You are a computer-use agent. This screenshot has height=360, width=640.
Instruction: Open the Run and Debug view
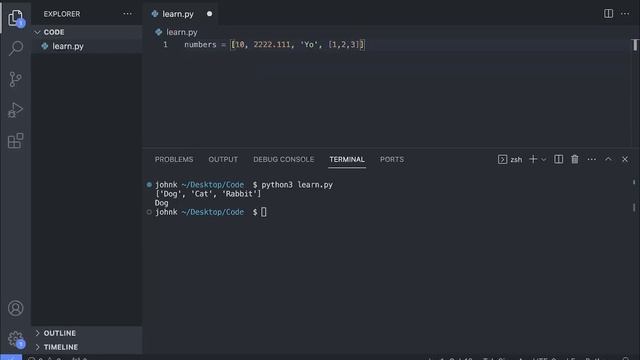pyautogui.click(x=16, y=110)
